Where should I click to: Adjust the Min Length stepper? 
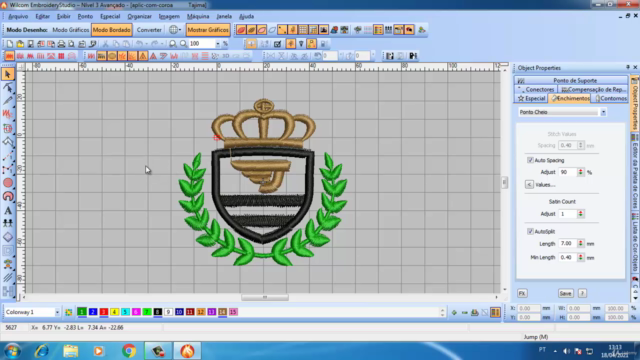[x=580, y=258]
